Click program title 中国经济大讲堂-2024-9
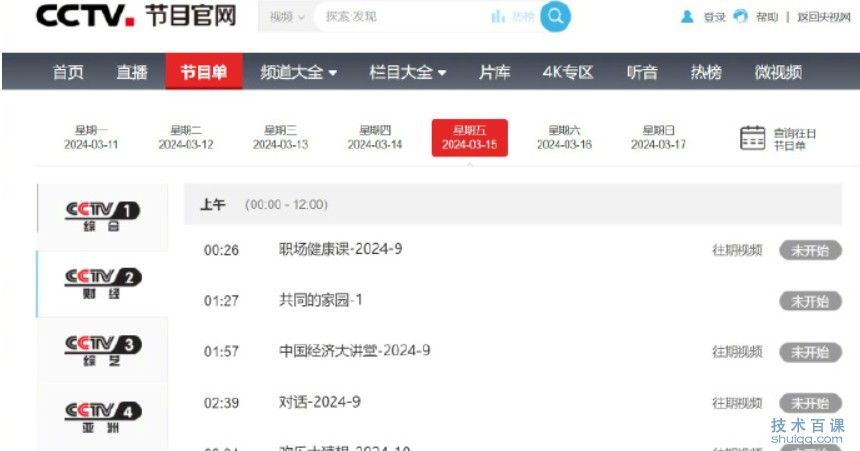 coord(354,351)
